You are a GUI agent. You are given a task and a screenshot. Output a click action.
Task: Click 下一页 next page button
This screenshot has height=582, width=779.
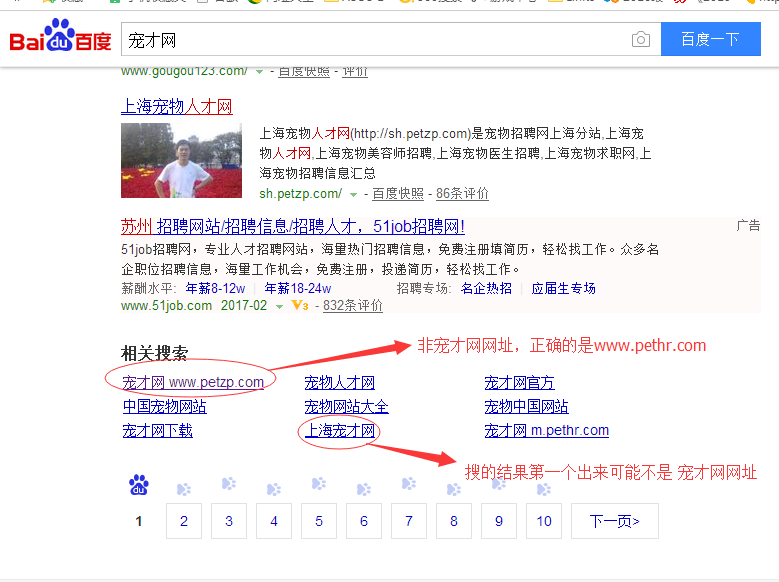tap(615, 521)
